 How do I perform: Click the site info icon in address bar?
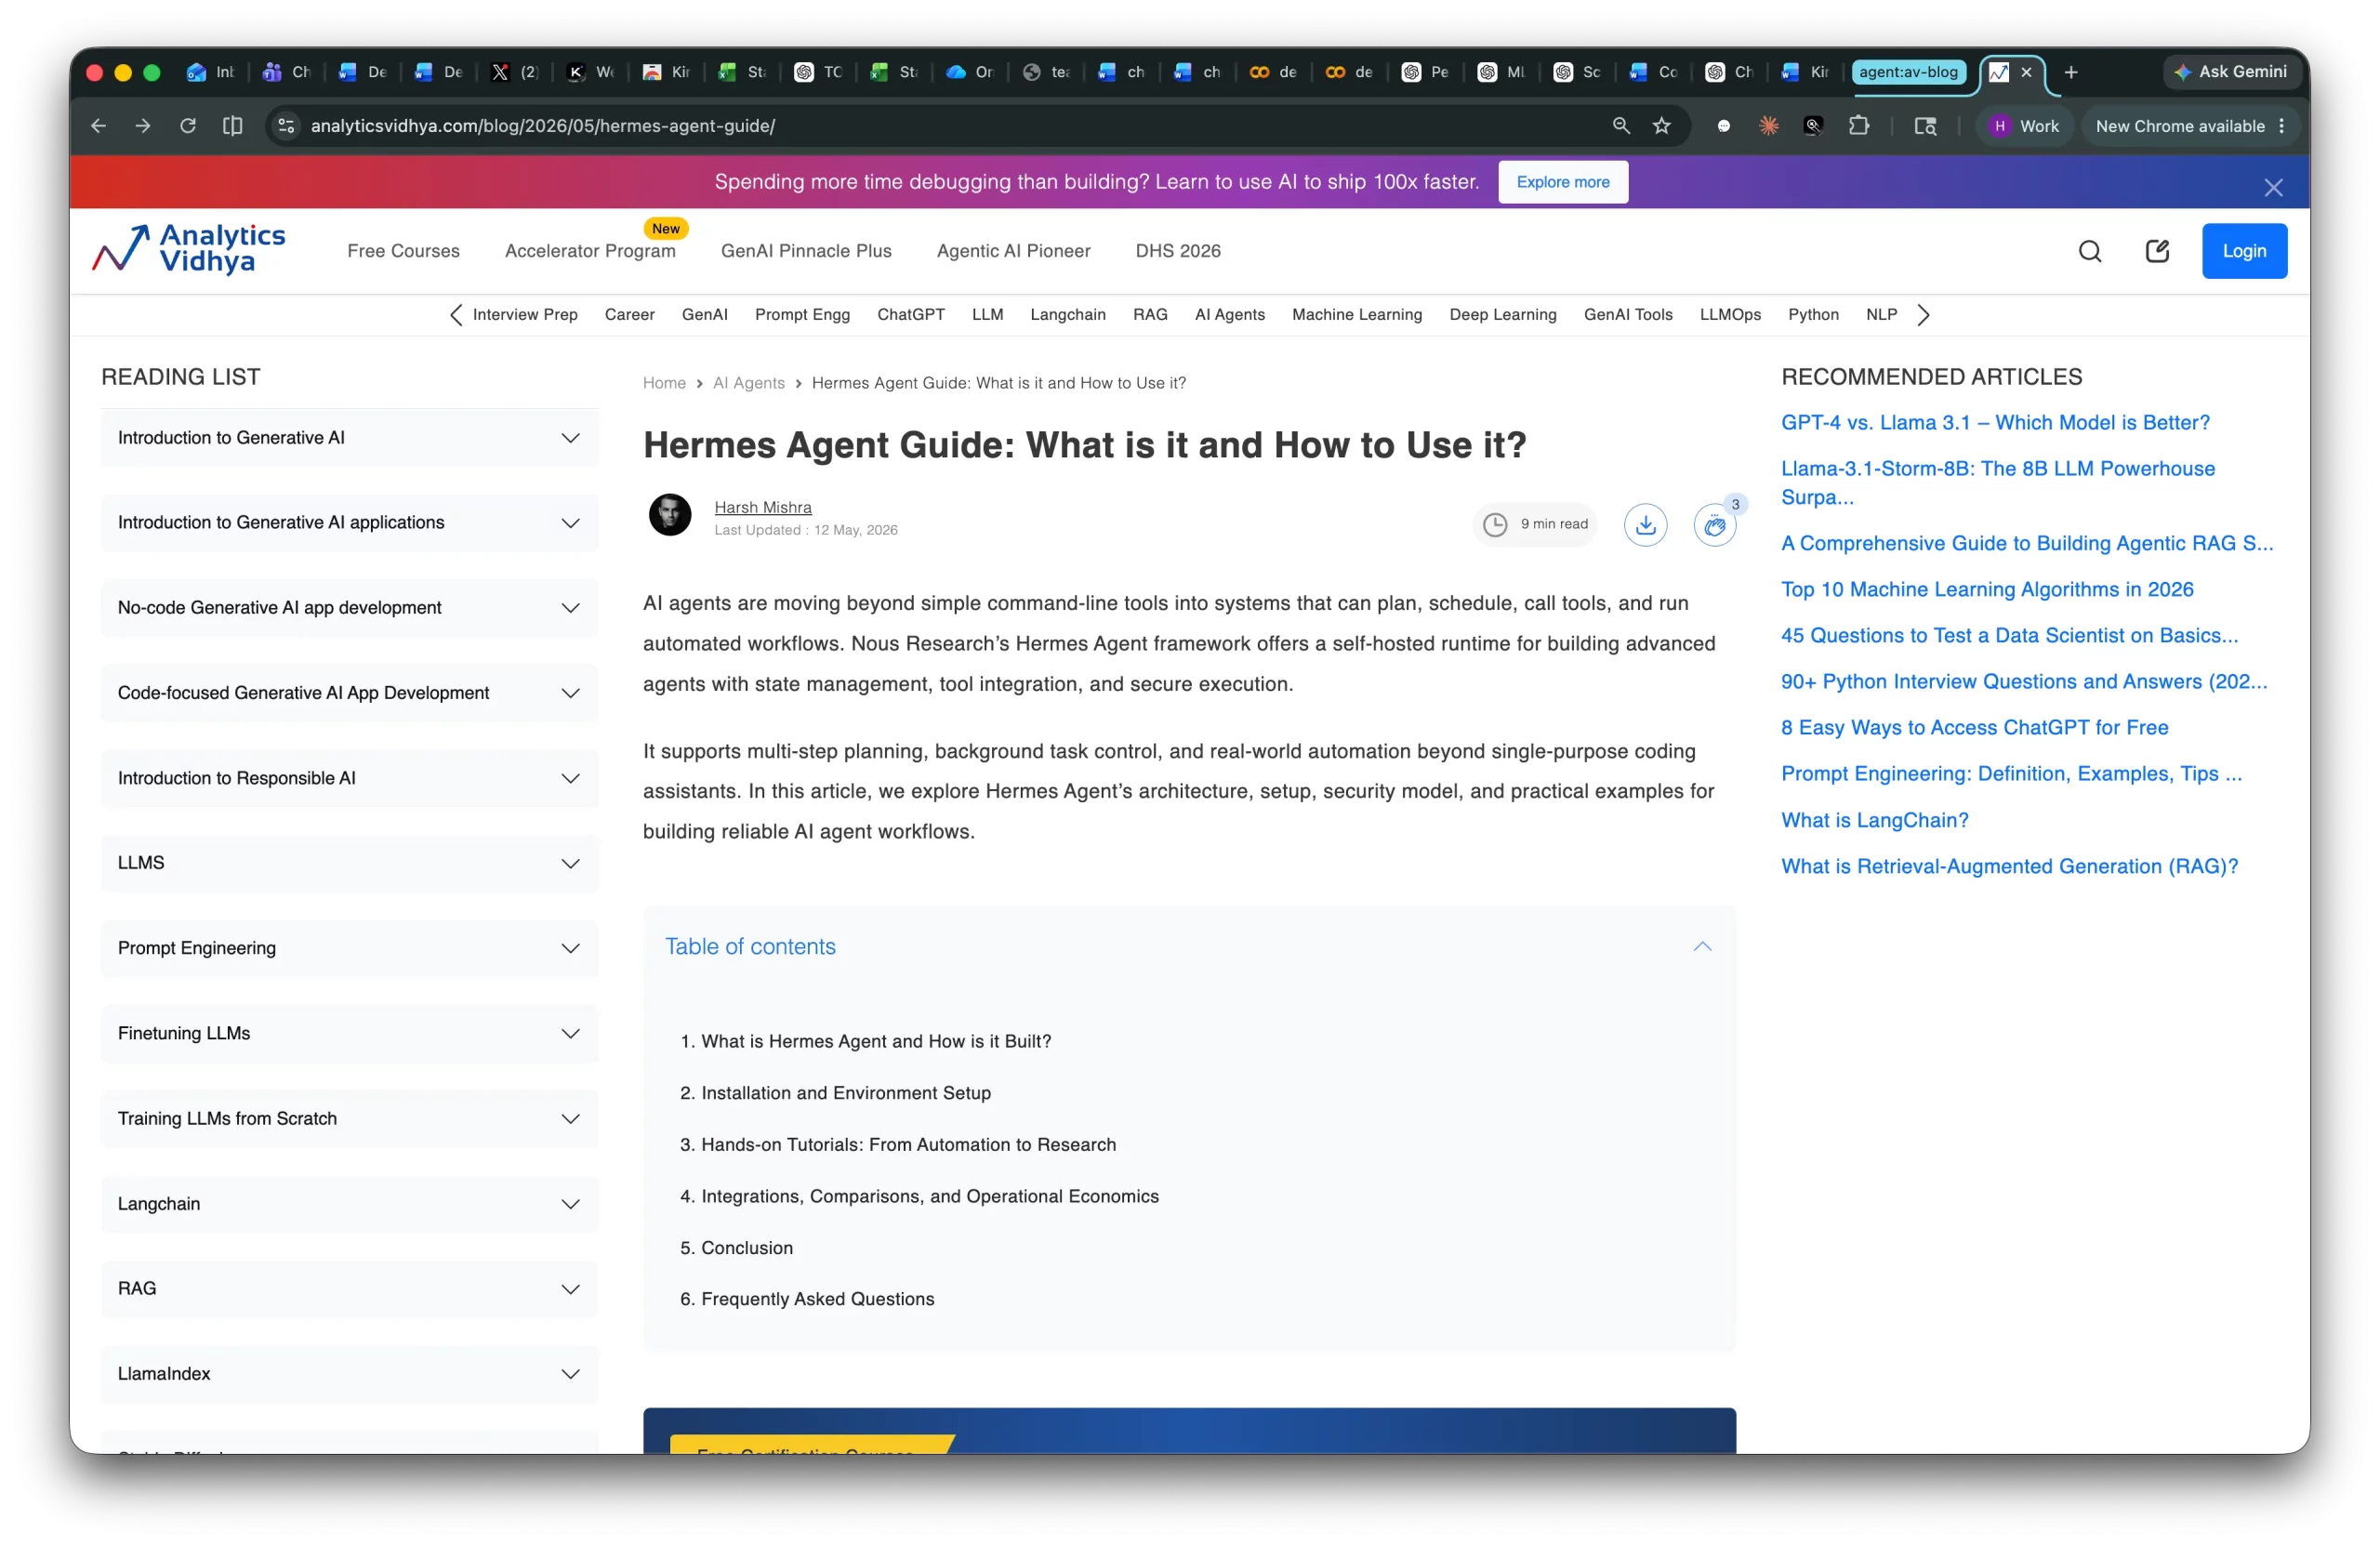[x=286, y=126]
